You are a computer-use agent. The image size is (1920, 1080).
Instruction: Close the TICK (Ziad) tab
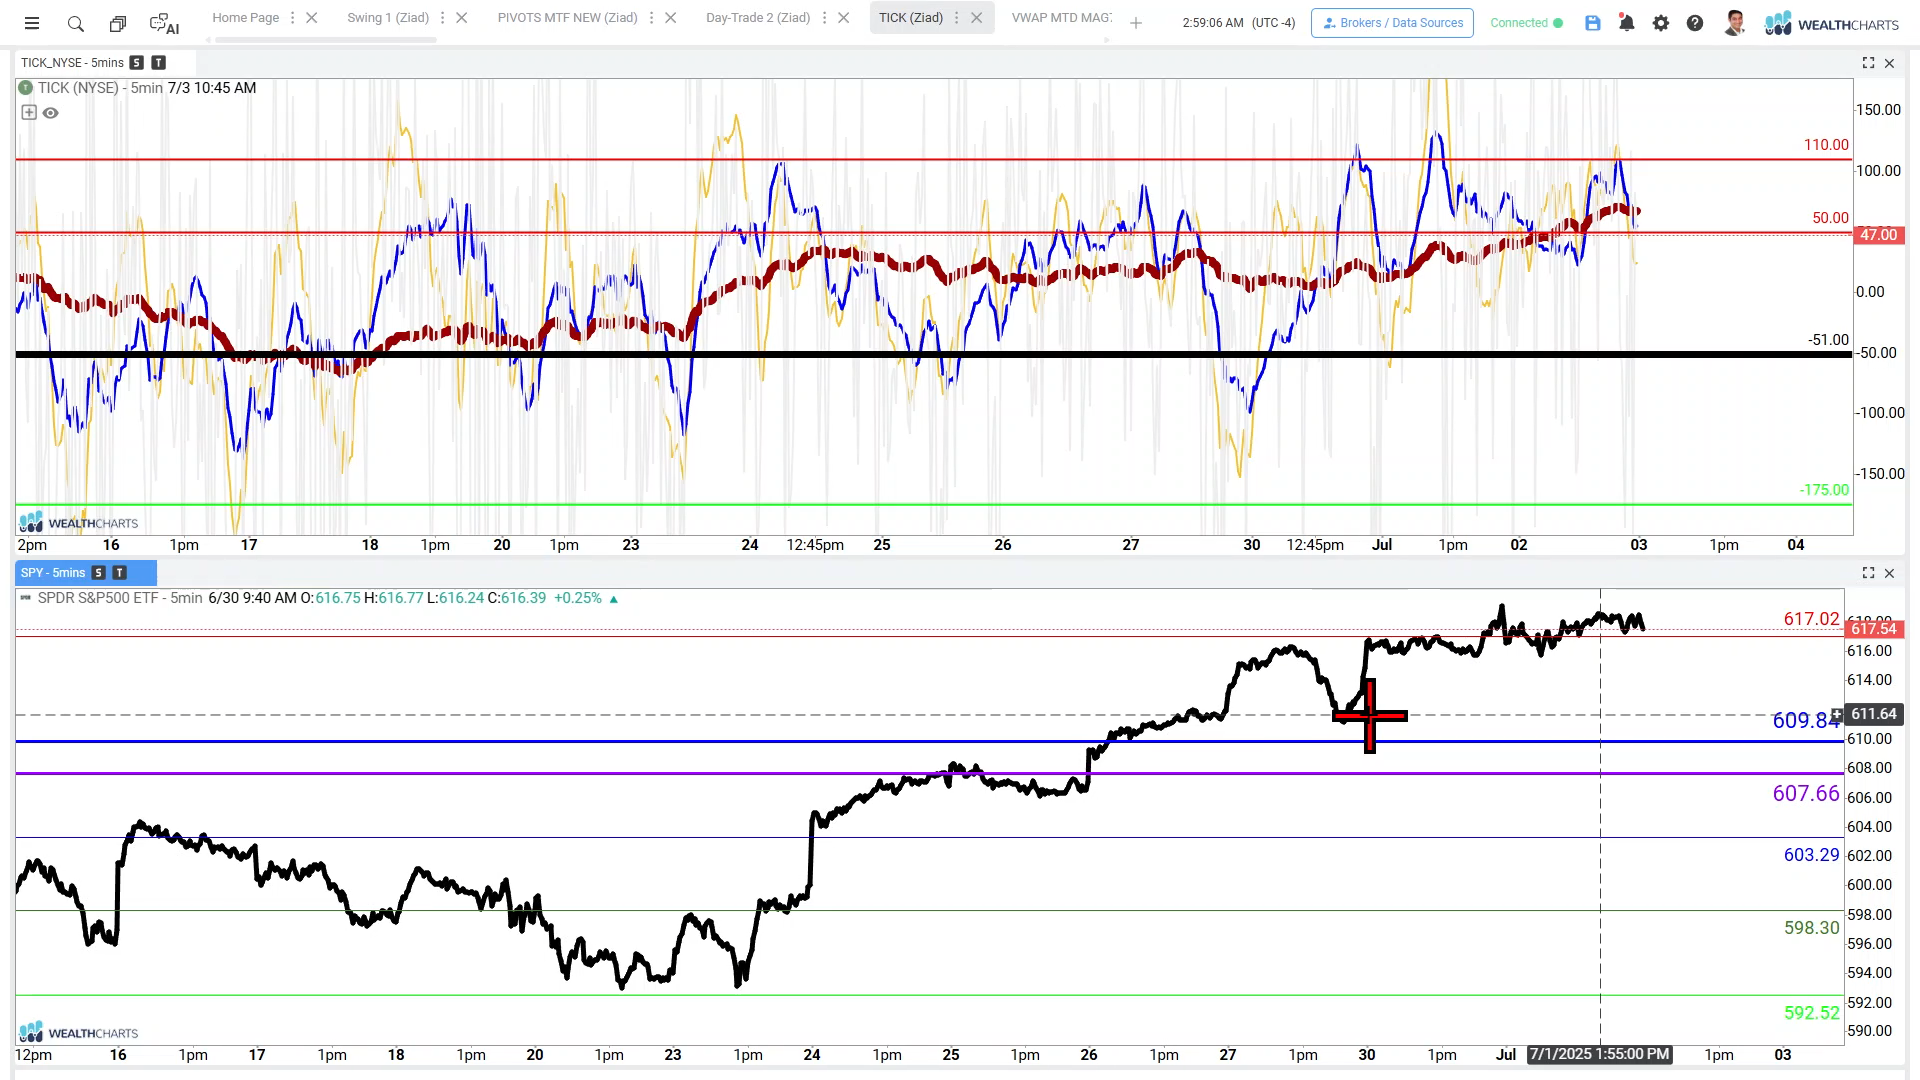977,18
